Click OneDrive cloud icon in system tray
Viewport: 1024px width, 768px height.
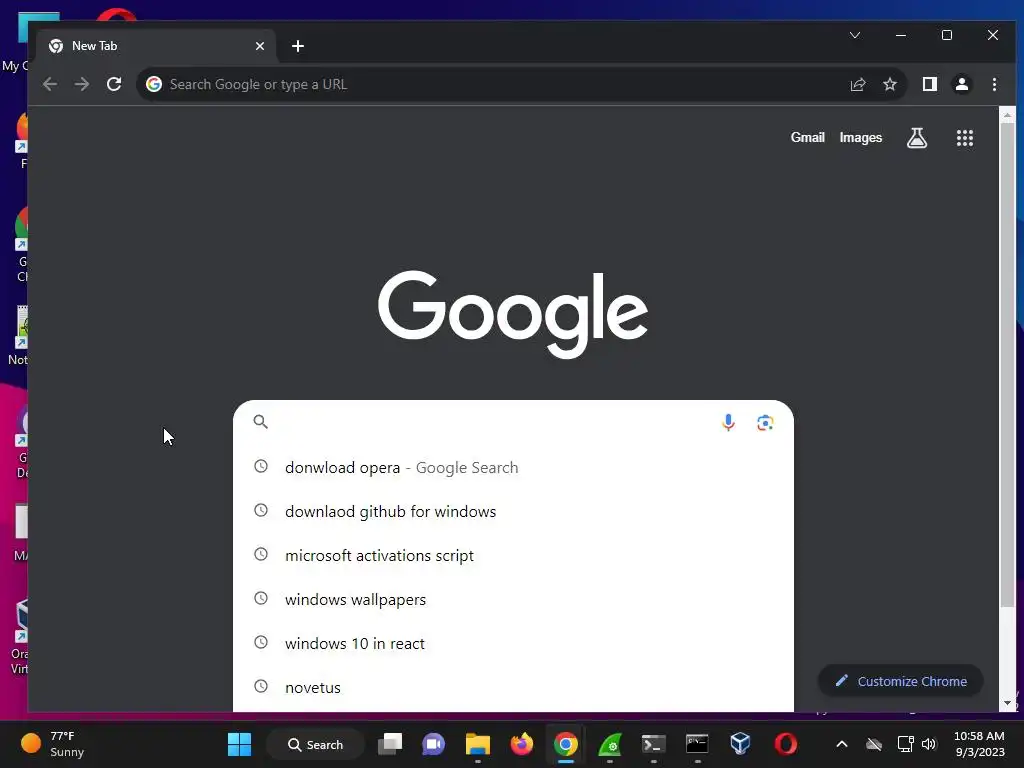coord(874,744)
